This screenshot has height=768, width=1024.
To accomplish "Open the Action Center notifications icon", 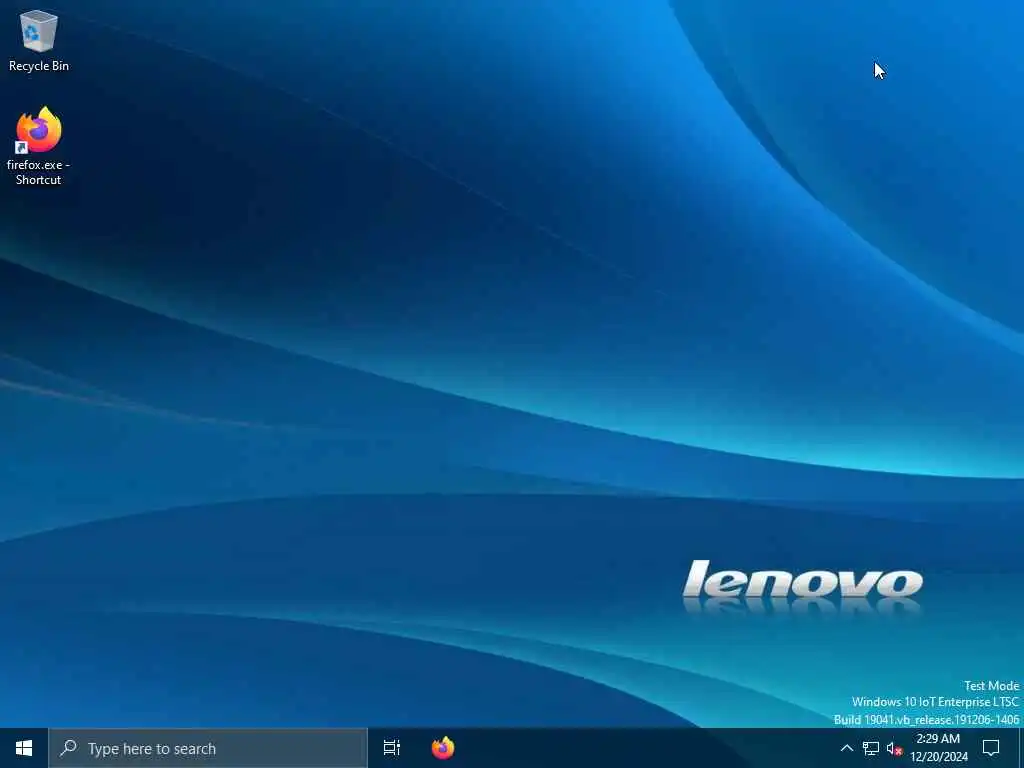I will tap(991, 748).
